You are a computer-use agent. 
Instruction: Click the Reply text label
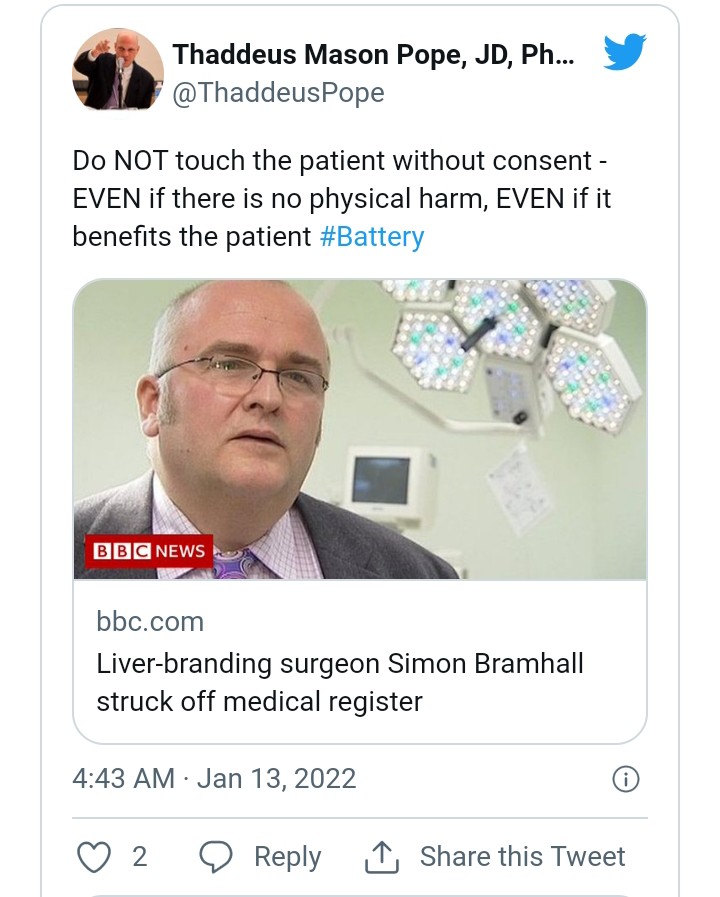pos(287,856)
